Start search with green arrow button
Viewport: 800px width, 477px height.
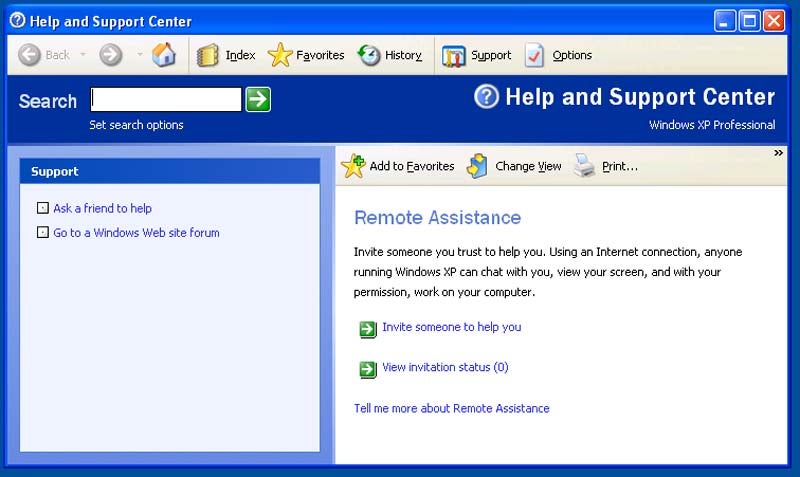(258, 99)
